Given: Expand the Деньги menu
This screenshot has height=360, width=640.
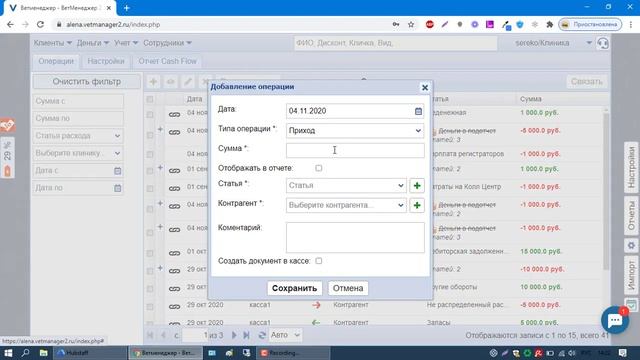Looking at the screenshot, I should (x=93, y=43).
